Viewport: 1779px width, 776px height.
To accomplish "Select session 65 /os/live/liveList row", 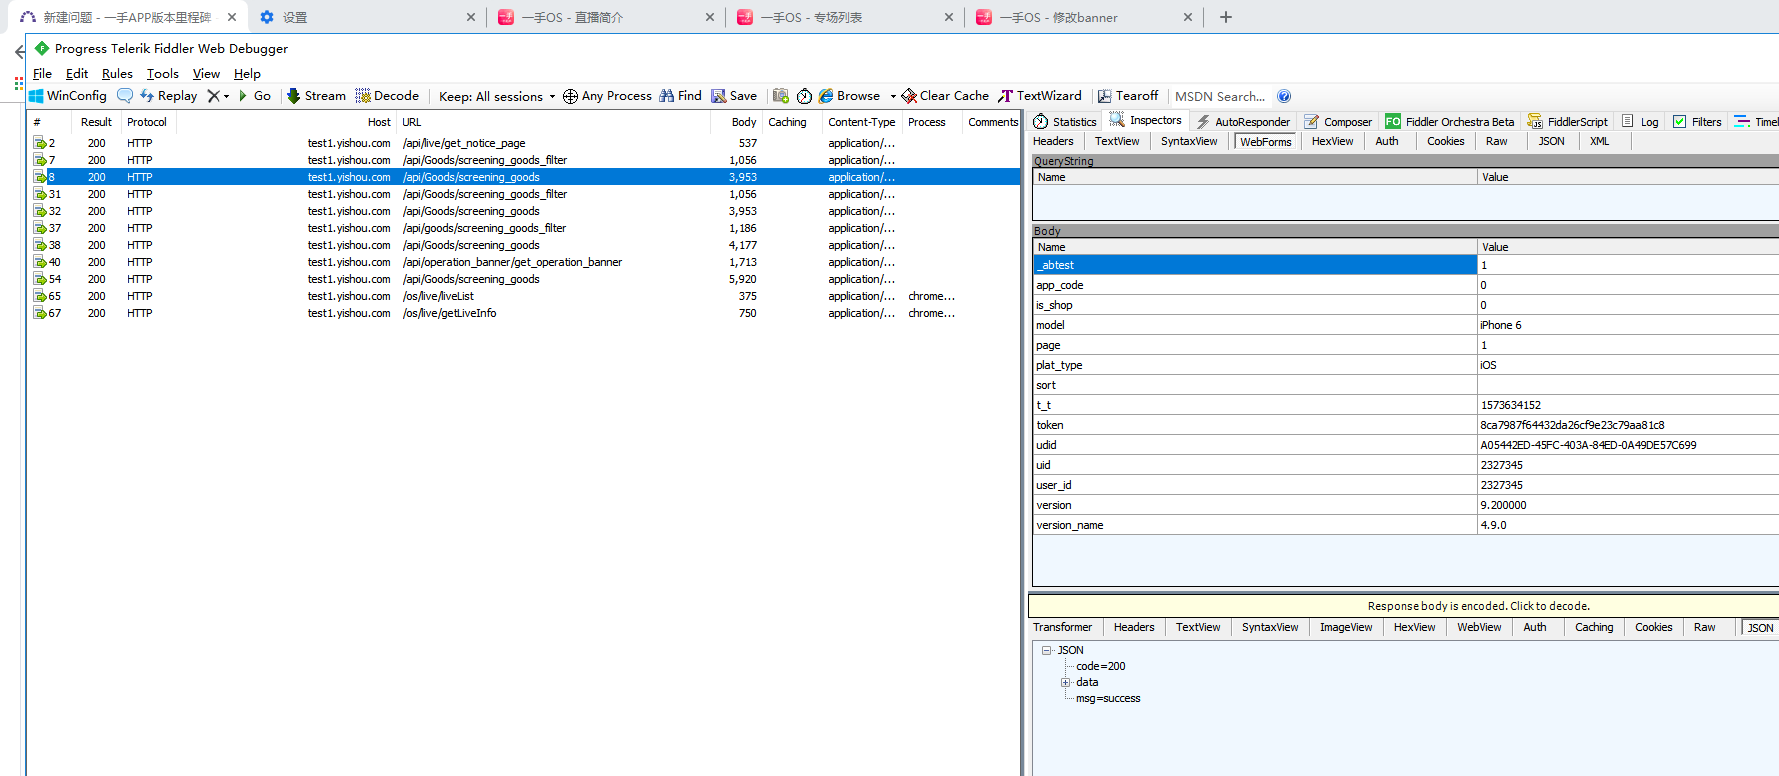I will 523,296.
